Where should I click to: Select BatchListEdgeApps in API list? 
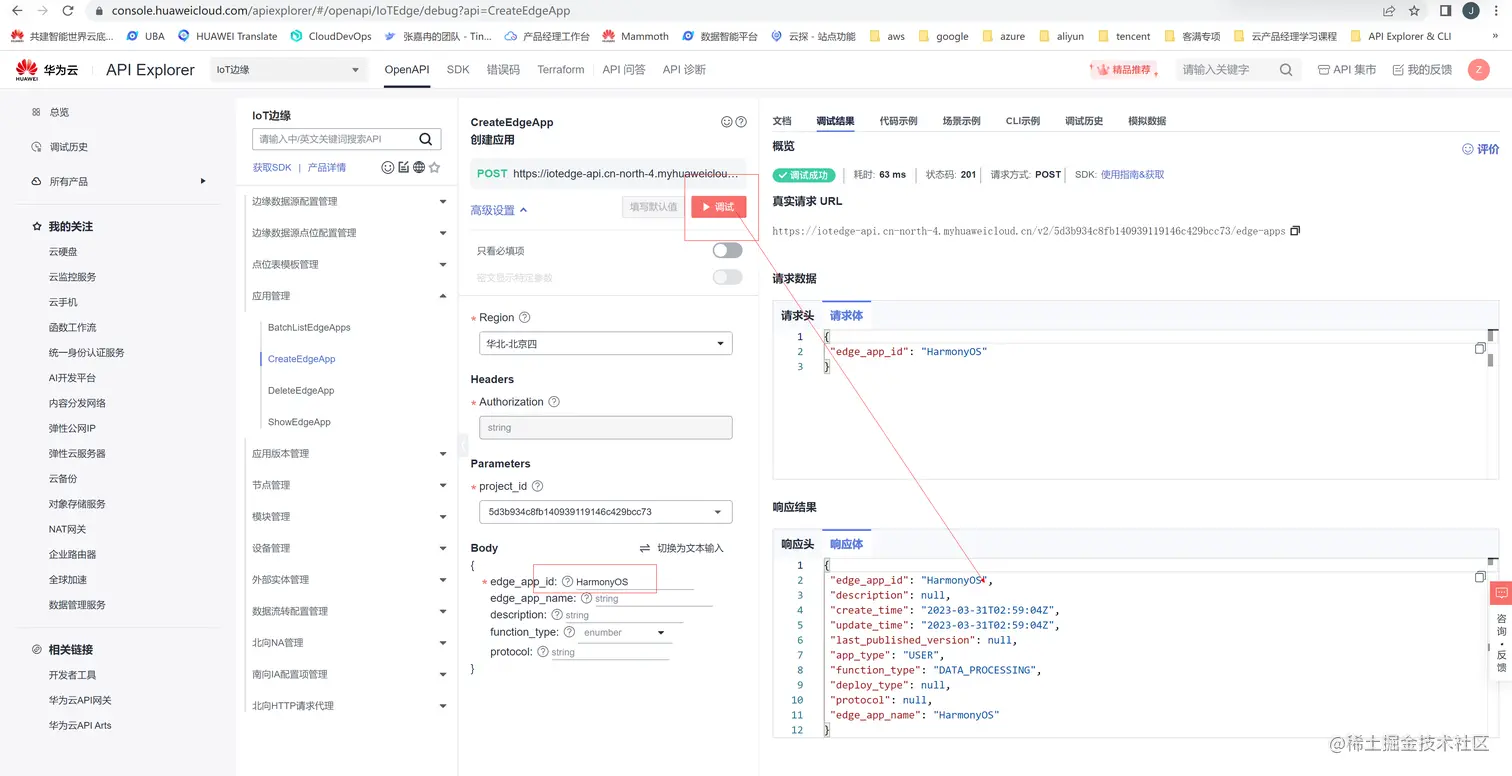(x=309, y=327)
